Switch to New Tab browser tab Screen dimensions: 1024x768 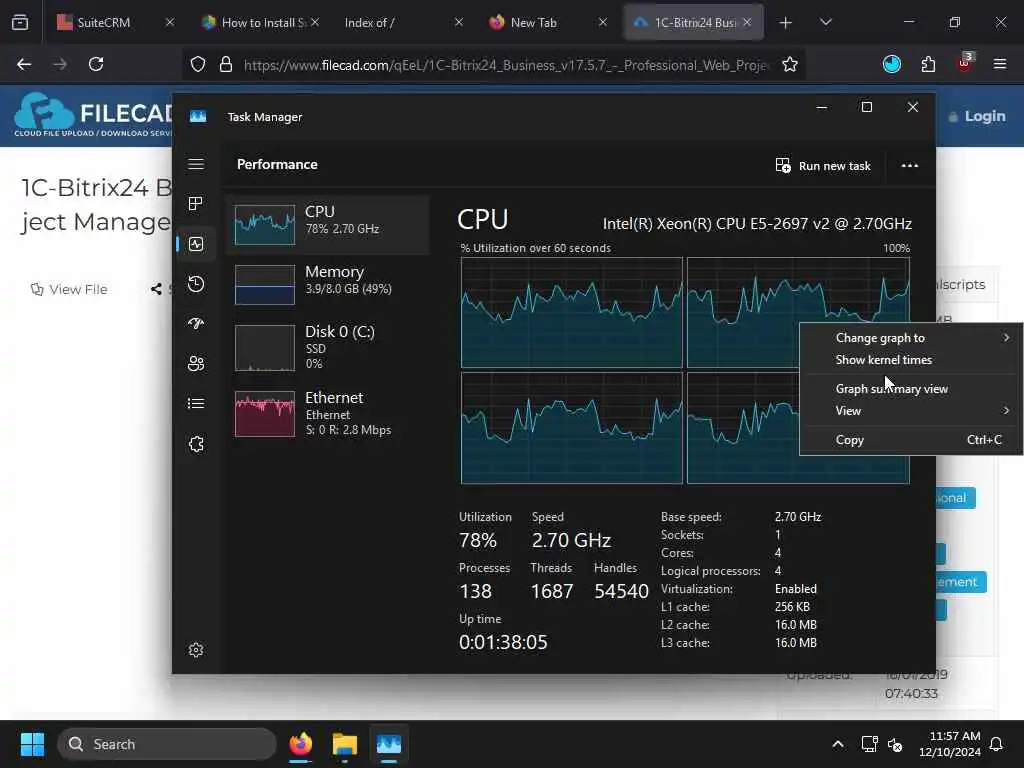(536, 22)
